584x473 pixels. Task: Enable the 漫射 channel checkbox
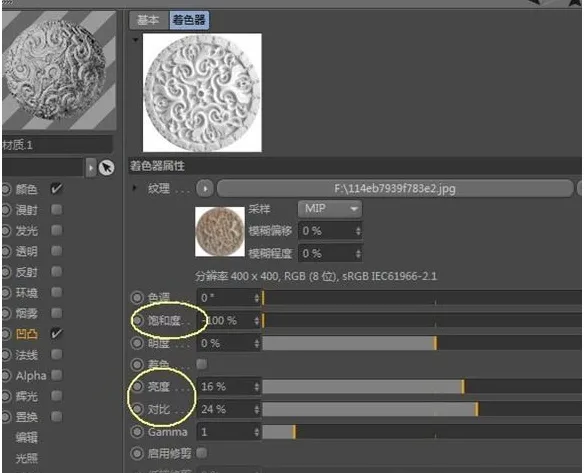[56, 209]
